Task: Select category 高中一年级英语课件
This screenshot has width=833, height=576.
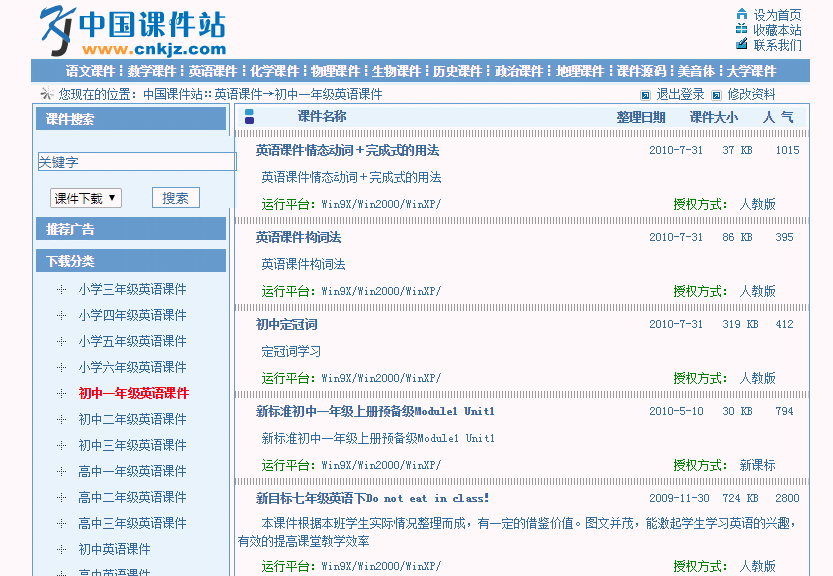Action: coord(132,472)
